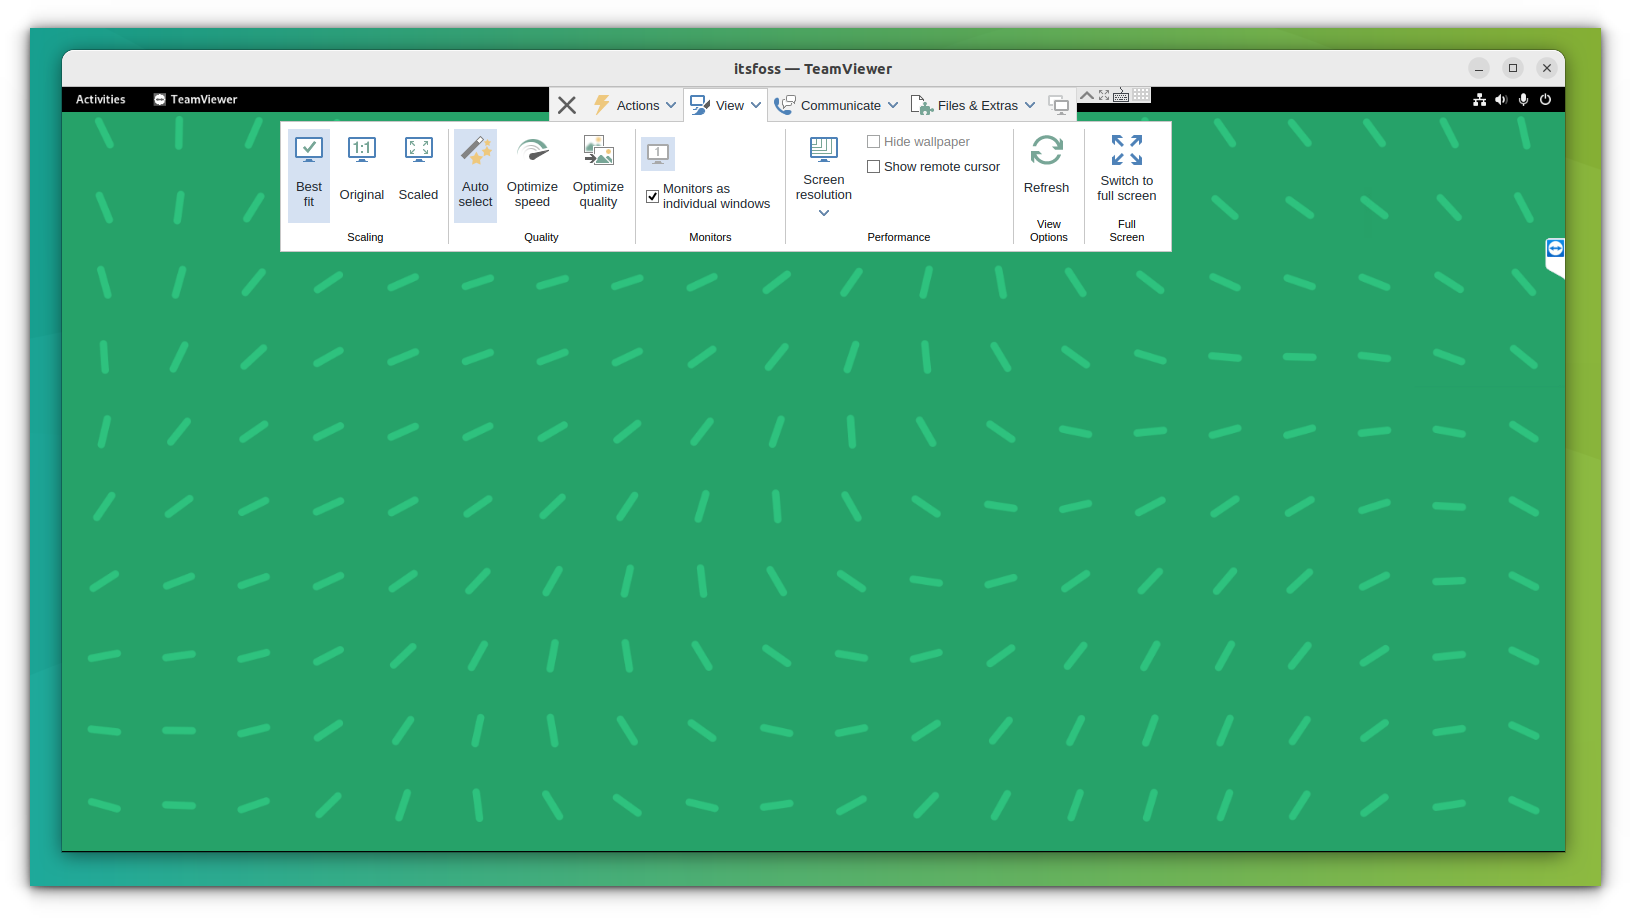Click the volume icon in remote top bar
Image resolution: width=1631 pixels, height=918 pixels.
pos(1501,99)
